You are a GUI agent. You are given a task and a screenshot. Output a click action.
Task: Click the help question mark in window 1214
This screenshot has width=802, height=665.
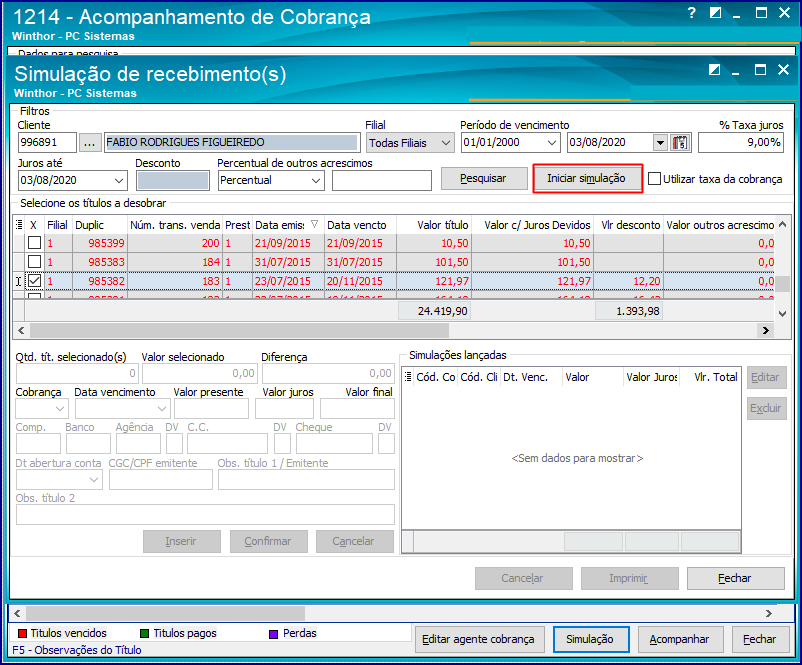click(x=692, y=13)
